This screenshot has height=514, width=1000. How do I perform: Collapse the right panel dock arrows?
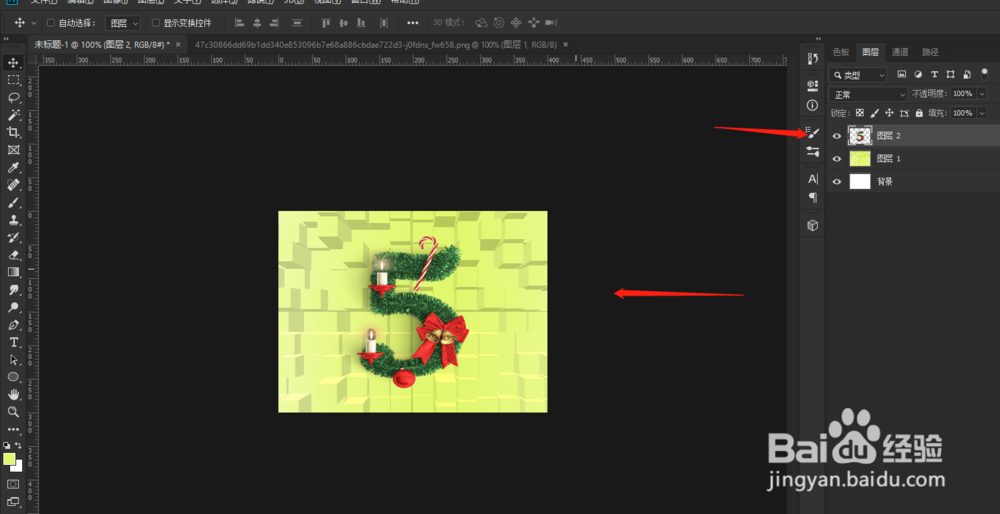tap(818, 39)
